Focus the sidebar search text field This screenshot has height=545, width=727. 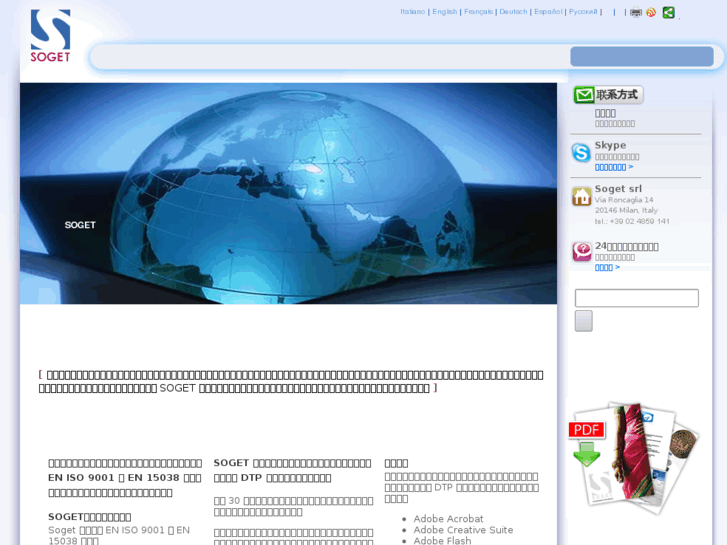pos(637,298)
